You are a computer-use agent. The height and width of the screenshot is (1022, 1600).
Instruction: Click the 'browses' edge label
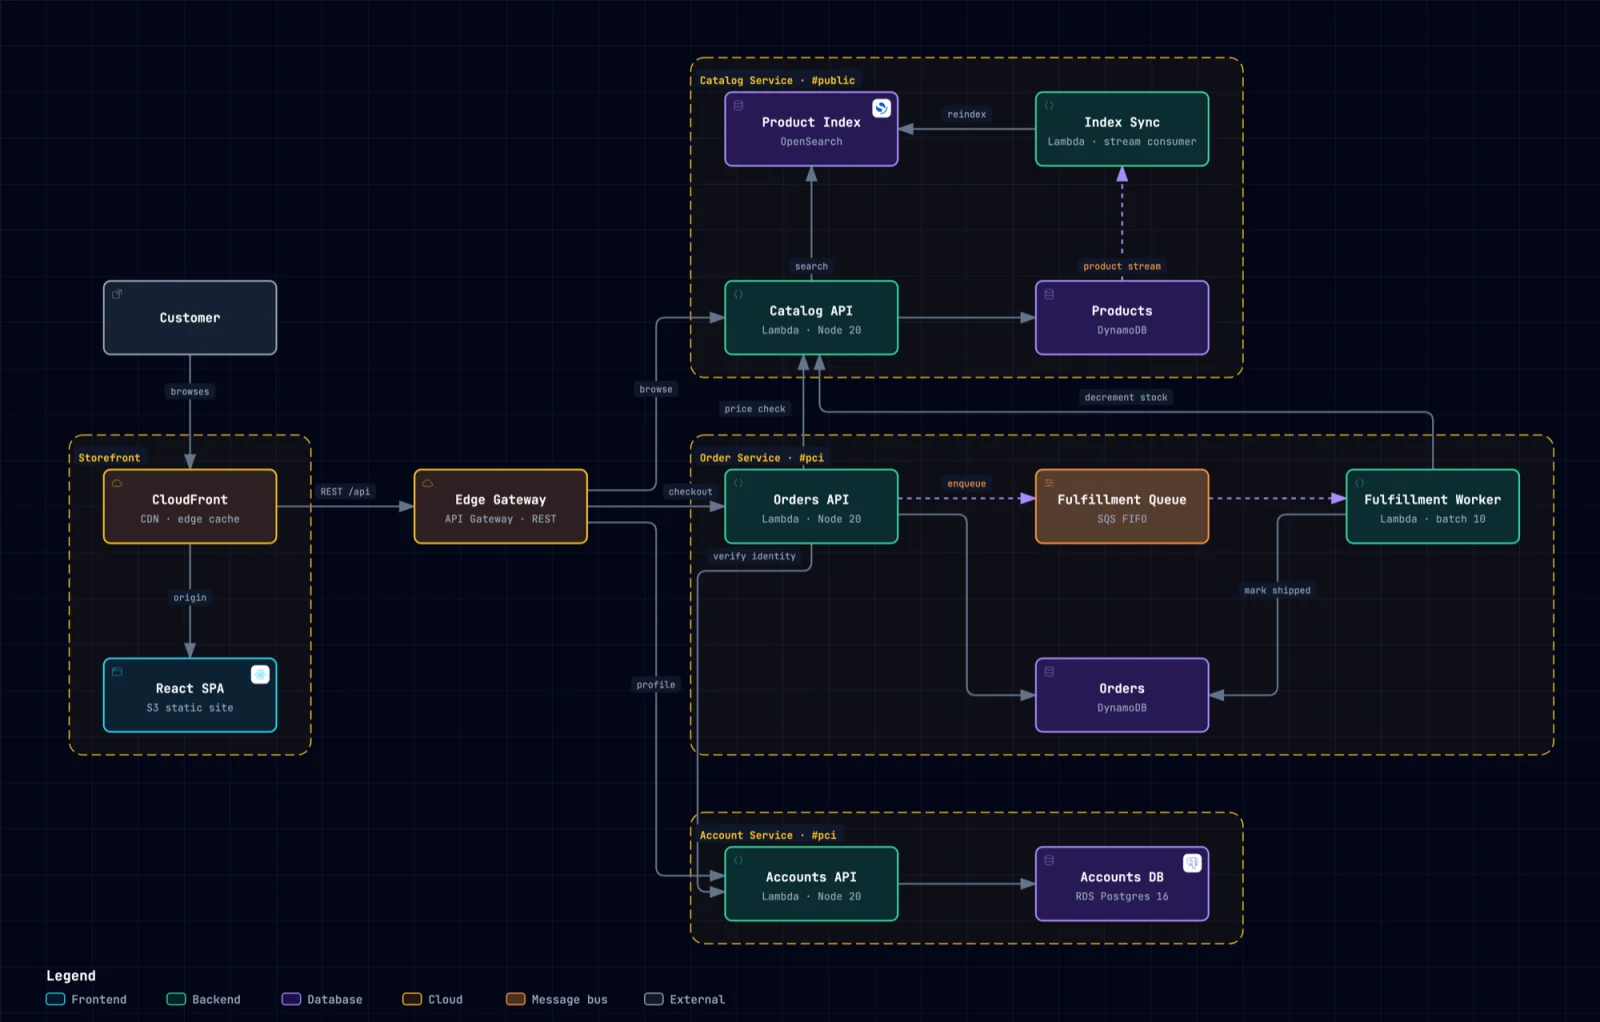pos(190,391)
